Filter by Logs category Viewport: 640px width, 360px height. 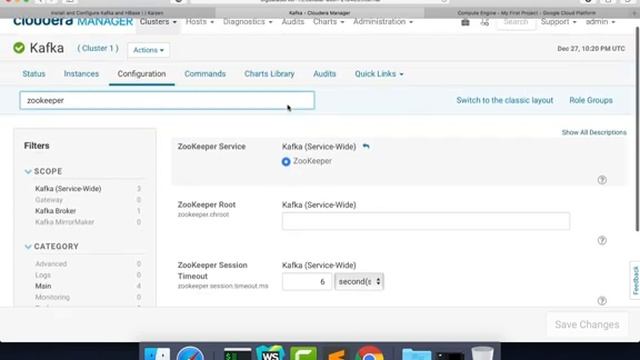pyautogui.click(x=43, y=275)
